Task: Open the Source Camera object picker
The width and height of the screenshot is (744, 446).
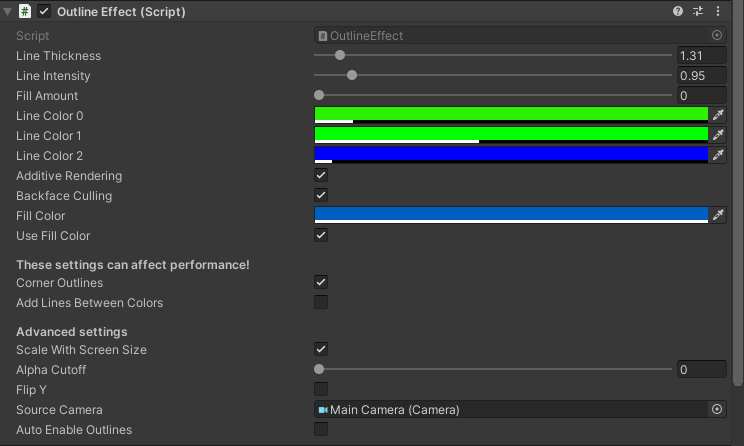Action: tap(716, 409)
